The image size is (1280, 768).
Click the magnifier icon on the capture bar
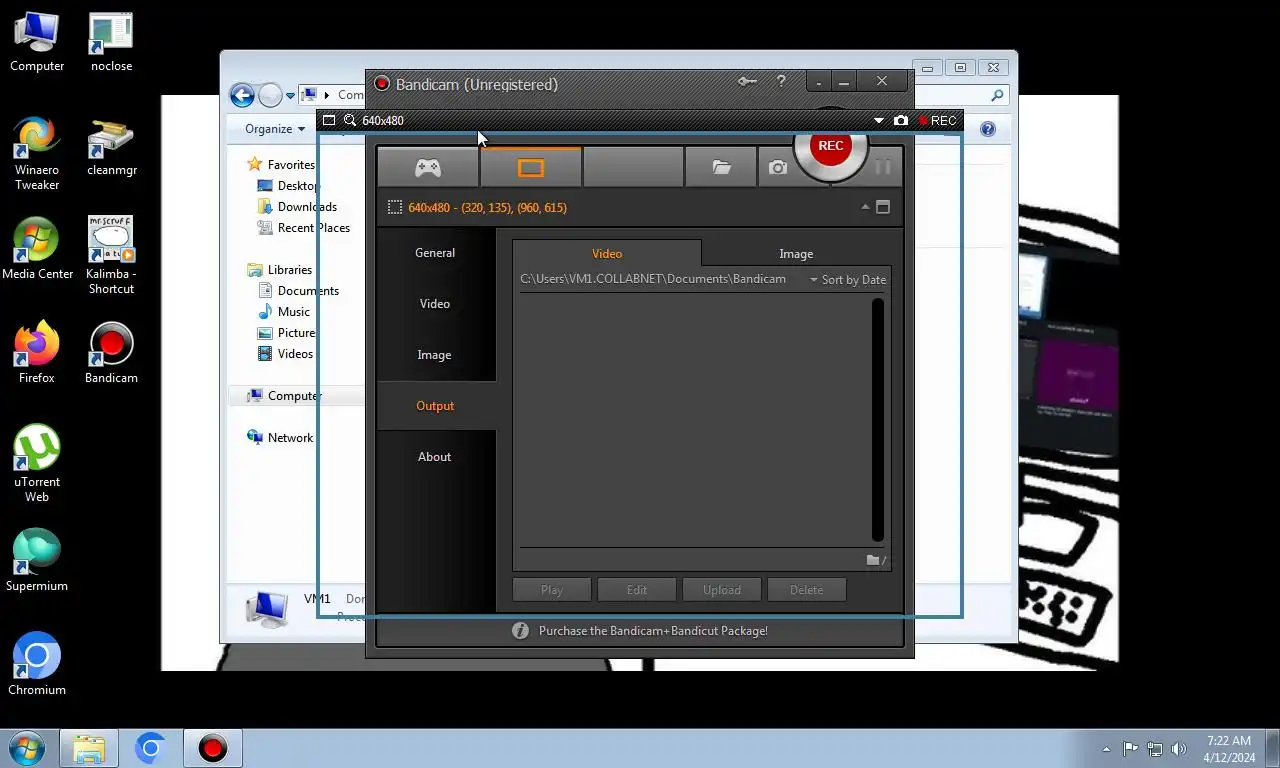point(349,120)
